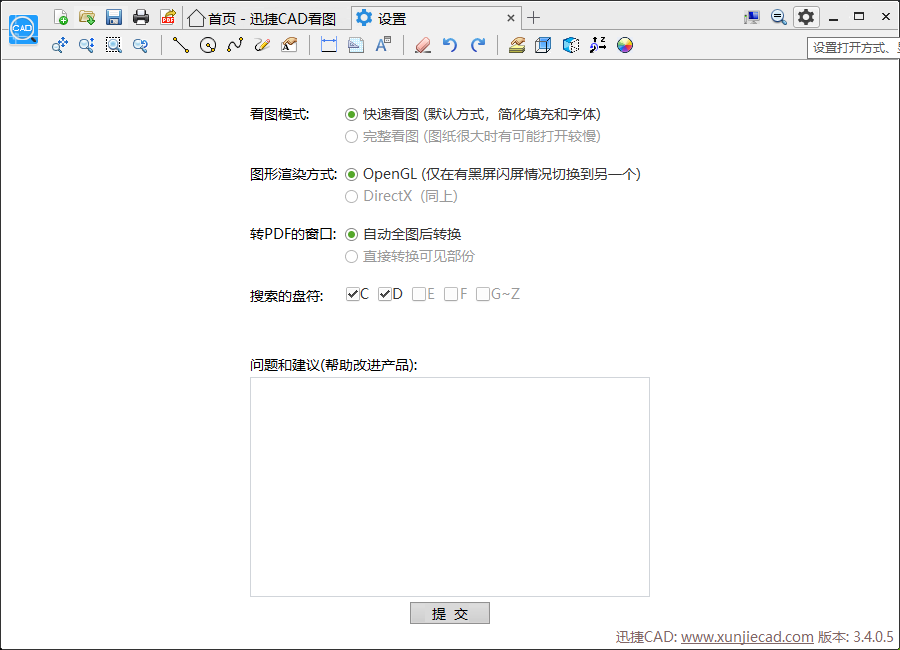The width and height of the screenshot is (900, 650).
Task: Select the dimension measure tool
Action: [329, 45]
